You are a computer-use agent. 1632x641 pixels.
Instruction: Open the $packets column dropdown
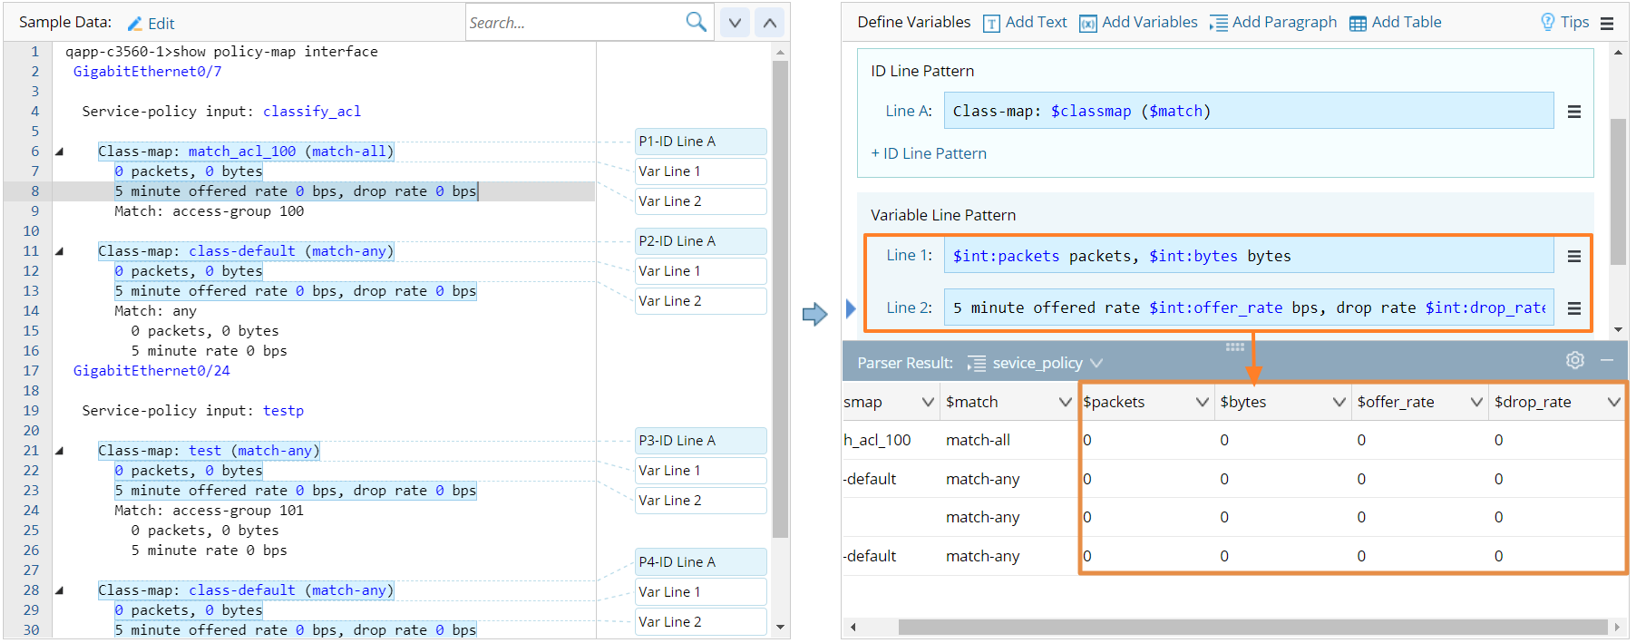pos(1202,402)
